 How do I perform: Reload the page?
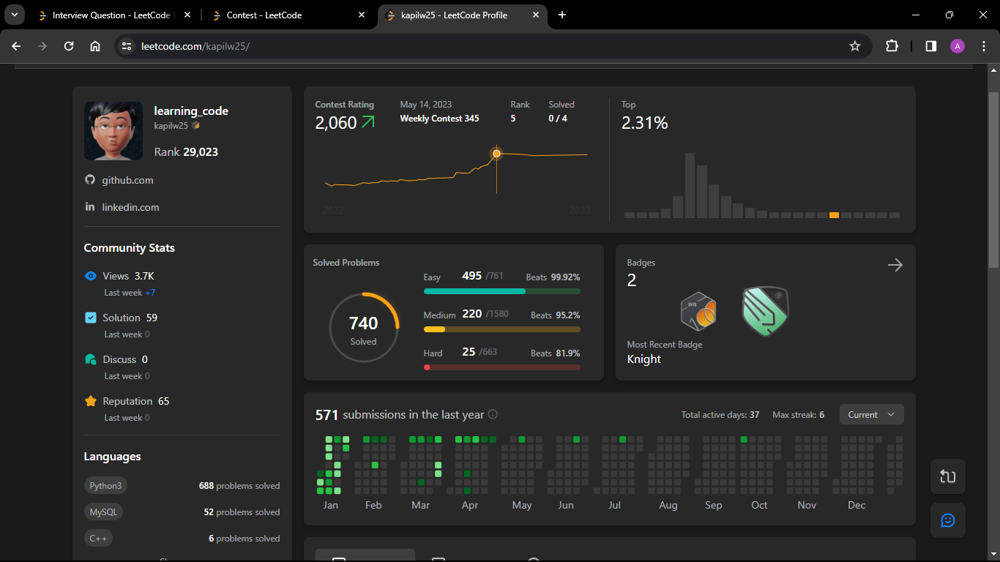[x=69, y=46]
